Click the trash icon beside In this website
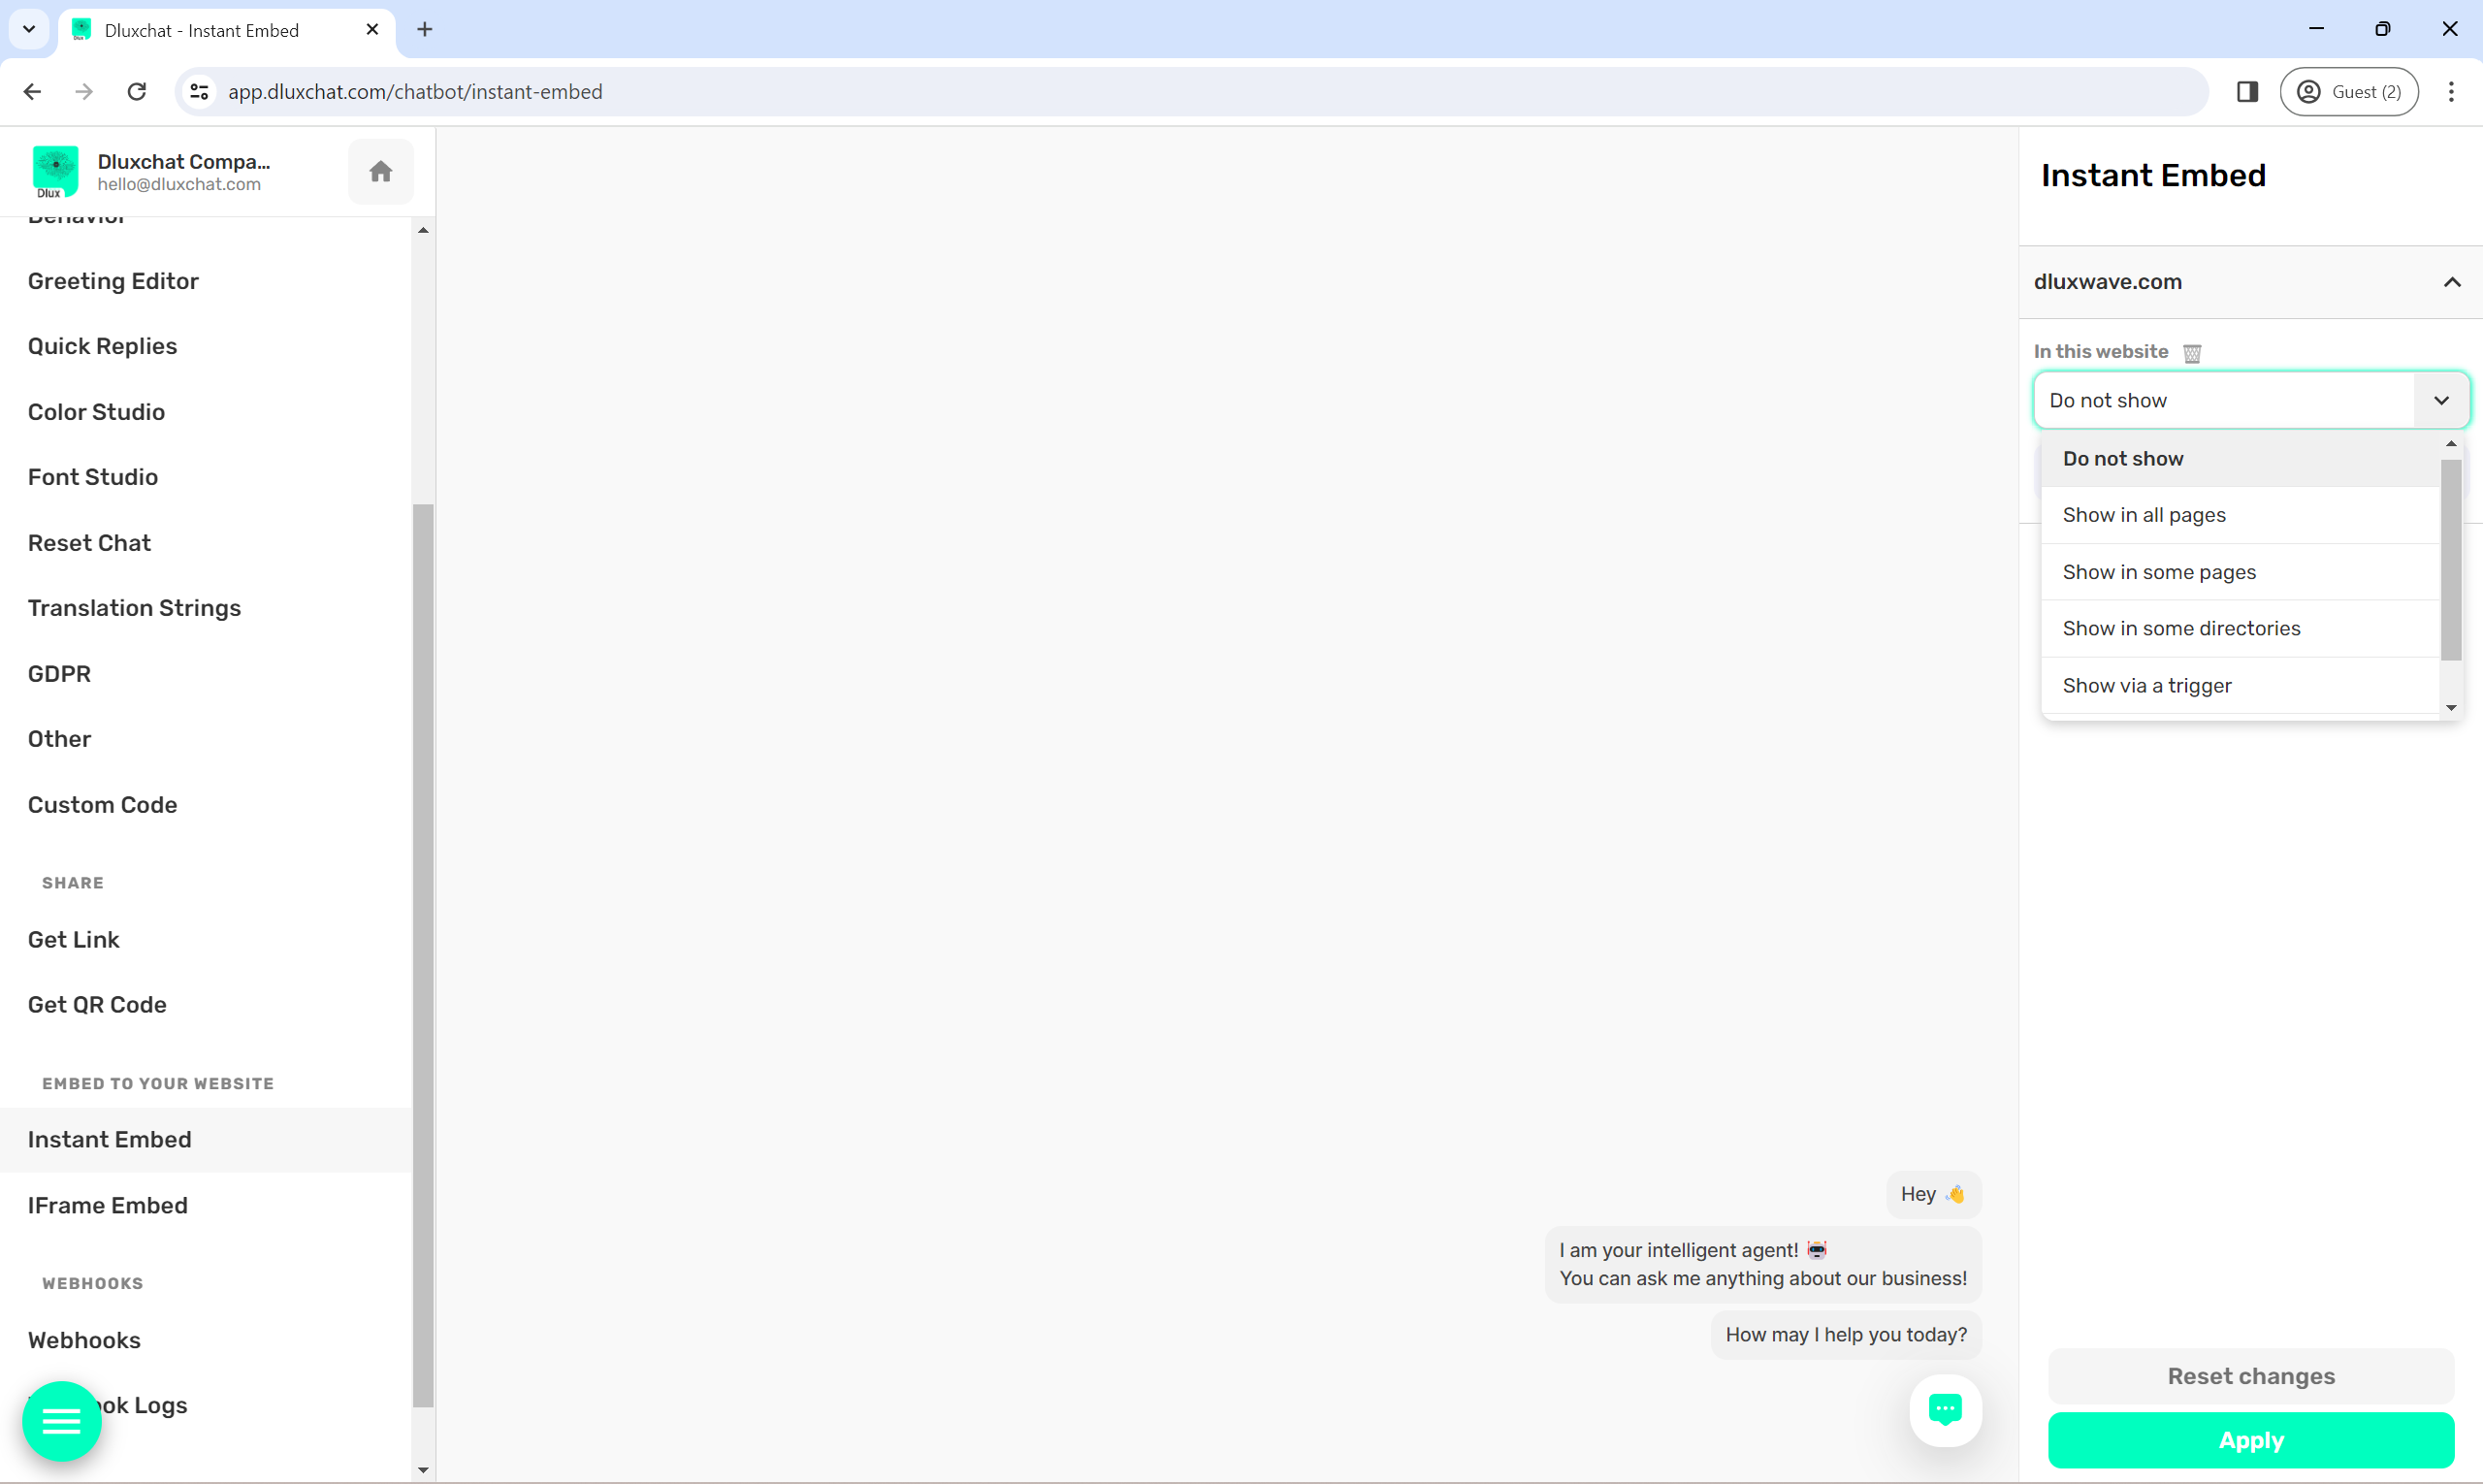Screen dimensions: 2483x1484 [x=2191, y=353]
